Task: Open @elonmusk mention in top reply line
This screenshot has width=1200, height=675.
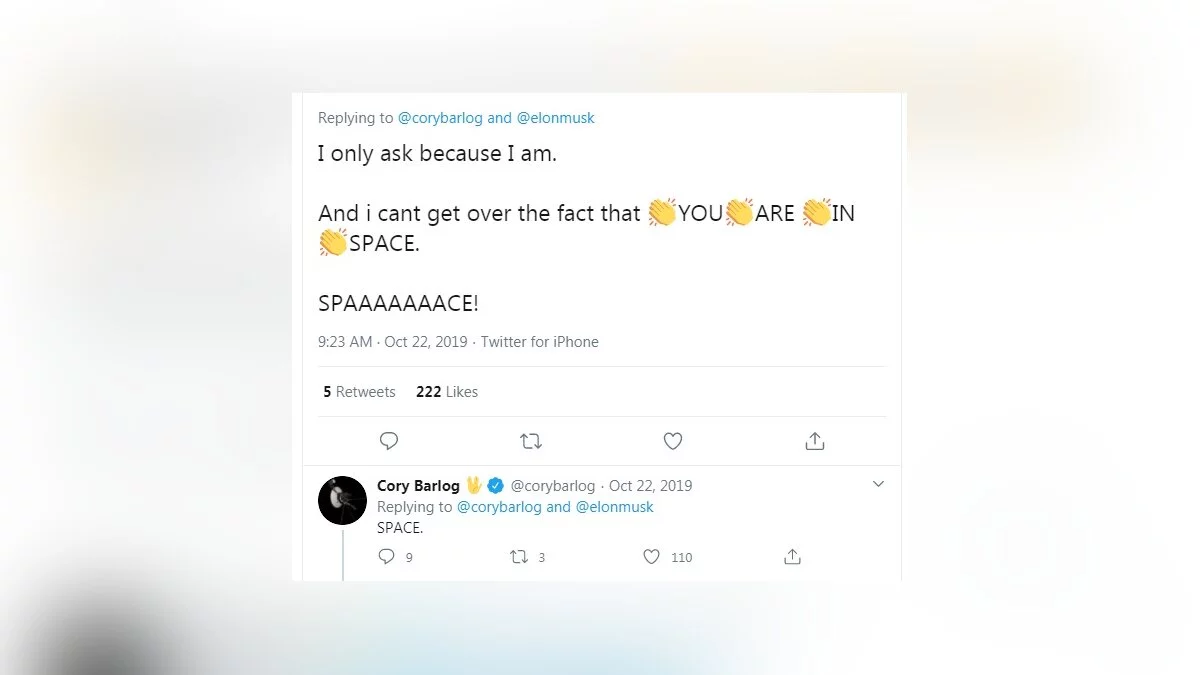Action: click(x=555, y=118)
